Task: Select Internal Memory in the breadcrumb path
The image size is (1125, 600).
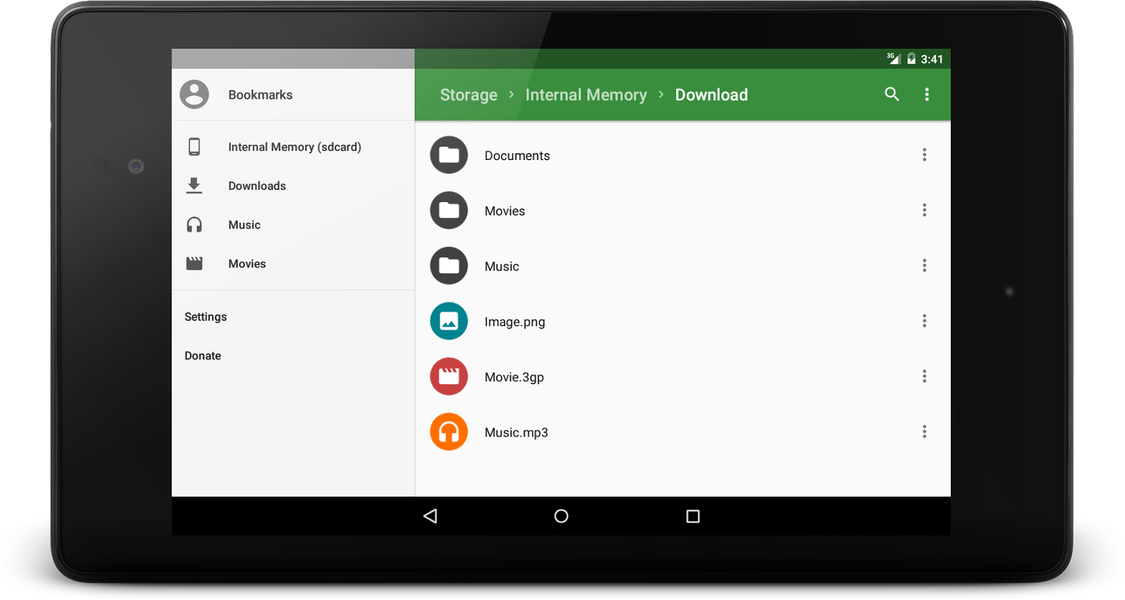Action: 586,94
